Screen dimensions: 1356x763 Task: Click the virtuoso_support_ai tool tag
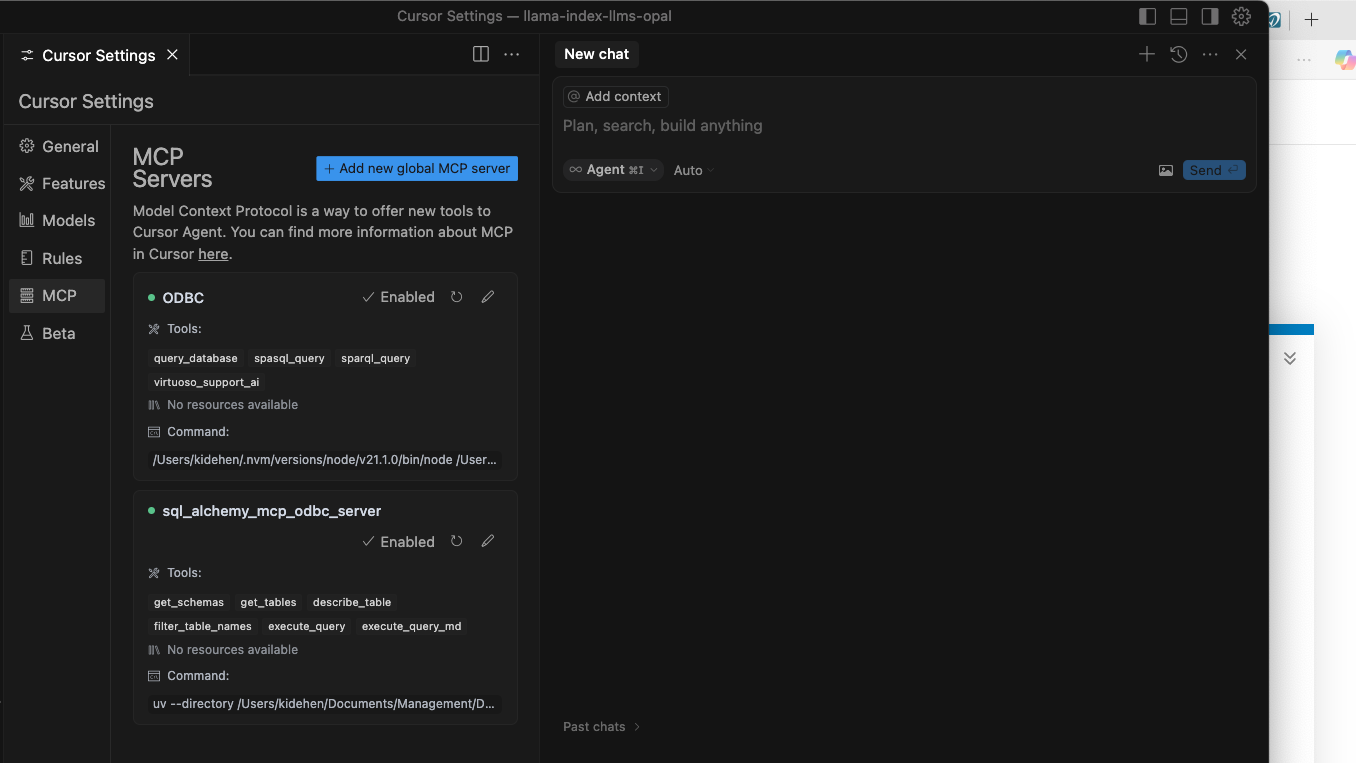(x=207, y=382)
